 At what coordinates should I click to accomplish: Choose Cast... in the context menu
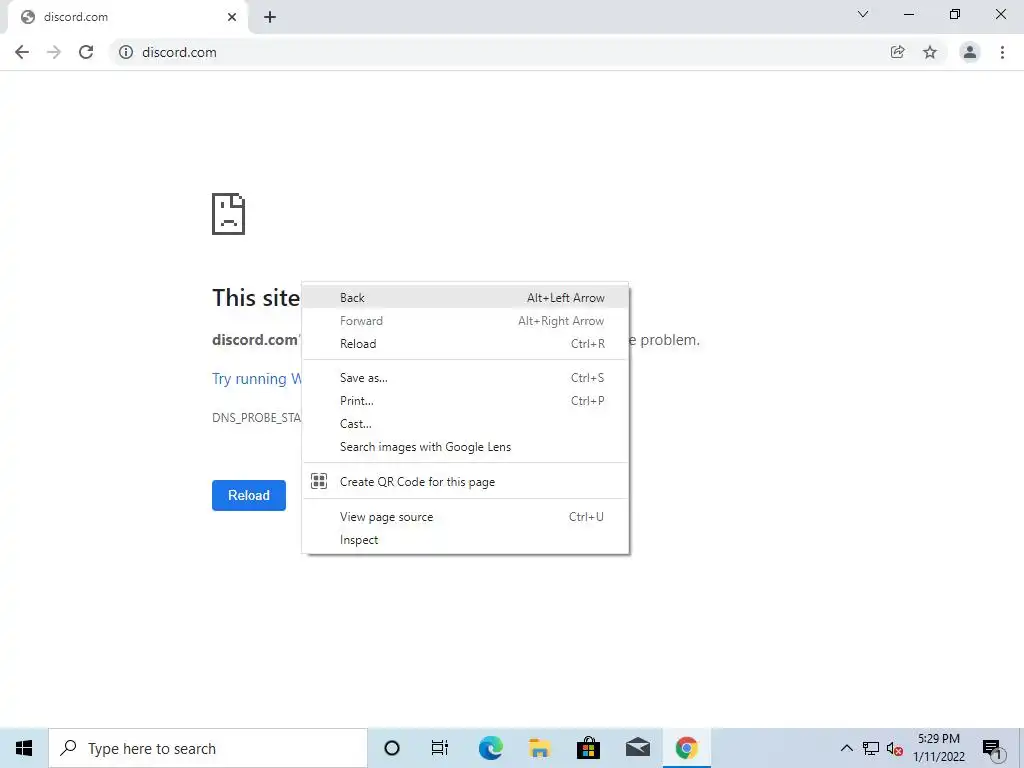(465, 424)
